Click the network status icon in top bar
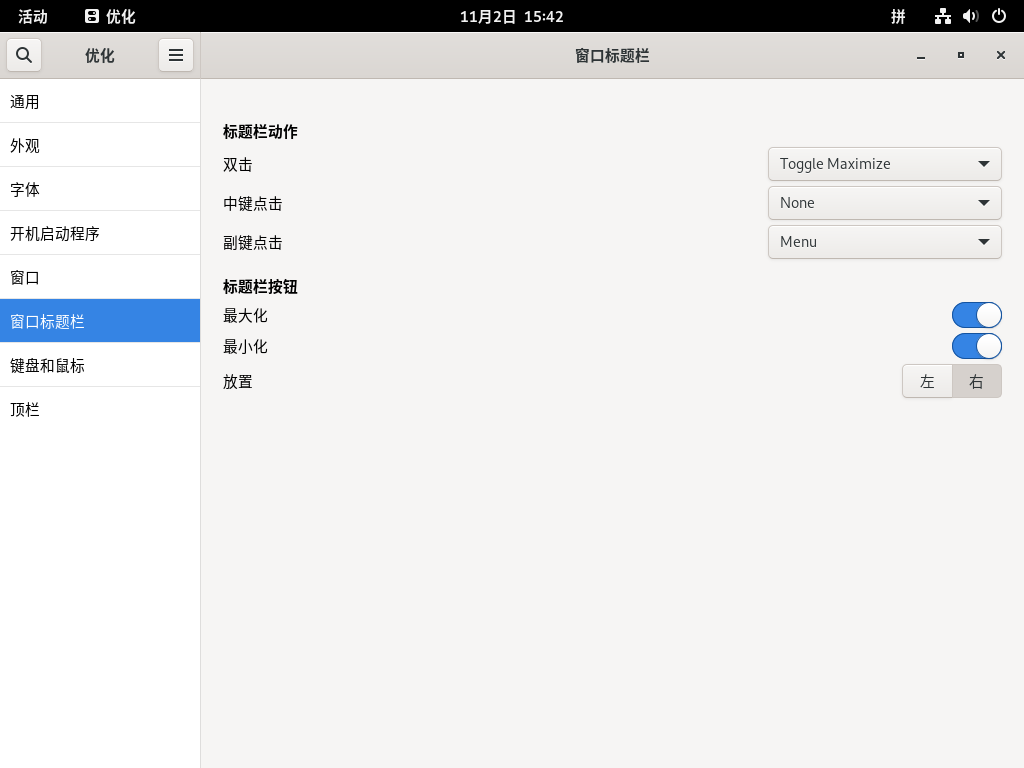 click(x=942, y=16)
